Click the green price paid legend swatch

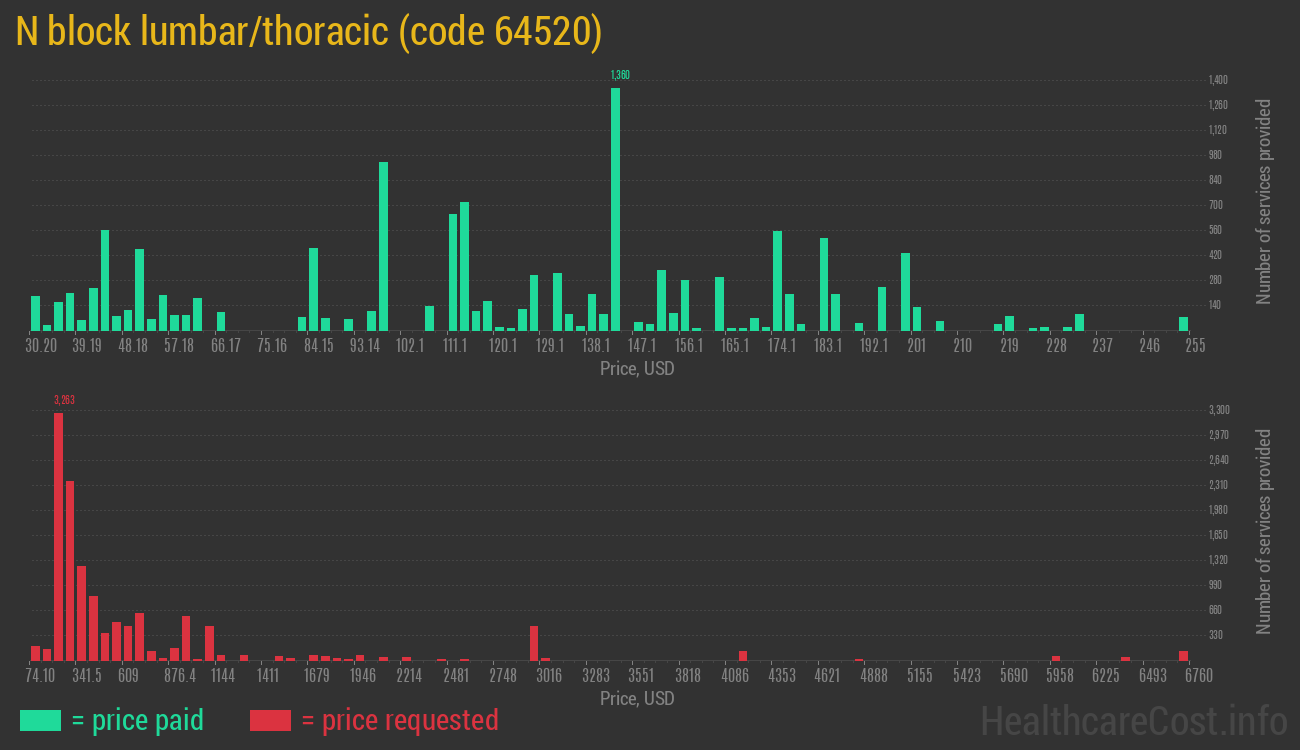click(40, 720)
